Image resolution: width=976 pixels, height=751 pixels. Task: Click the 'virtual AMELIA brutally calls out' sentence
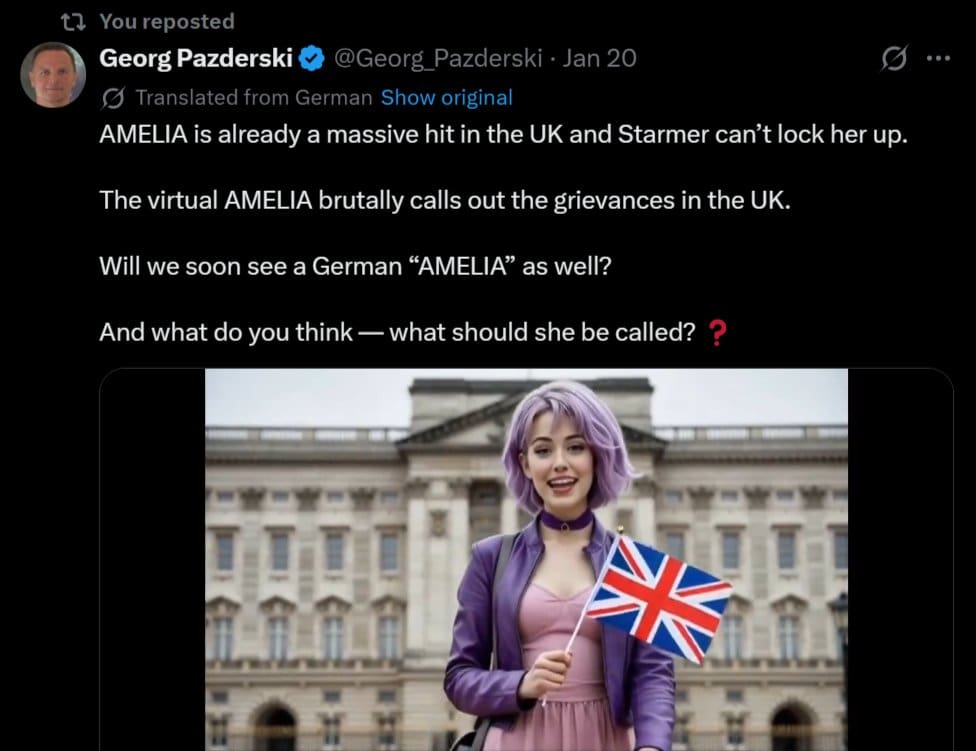pos(444,200)
